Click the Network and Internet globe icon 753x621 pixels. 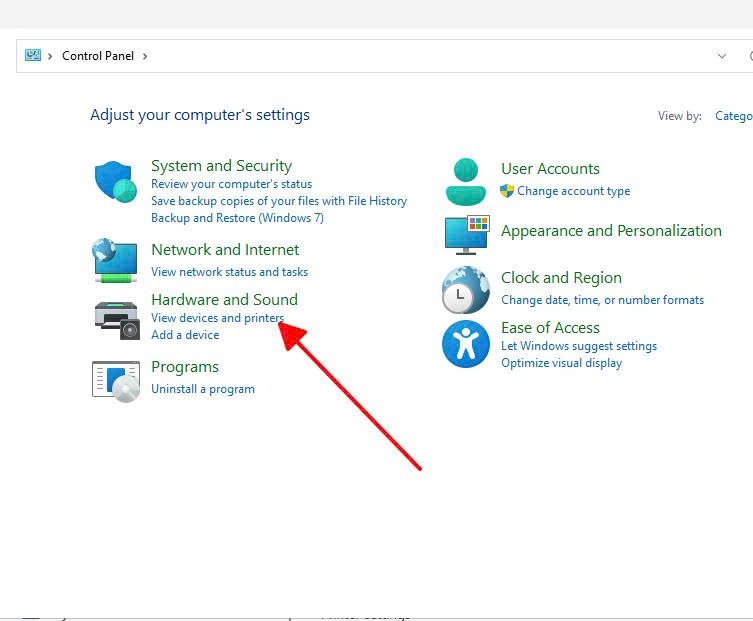(x=115, y=260)
